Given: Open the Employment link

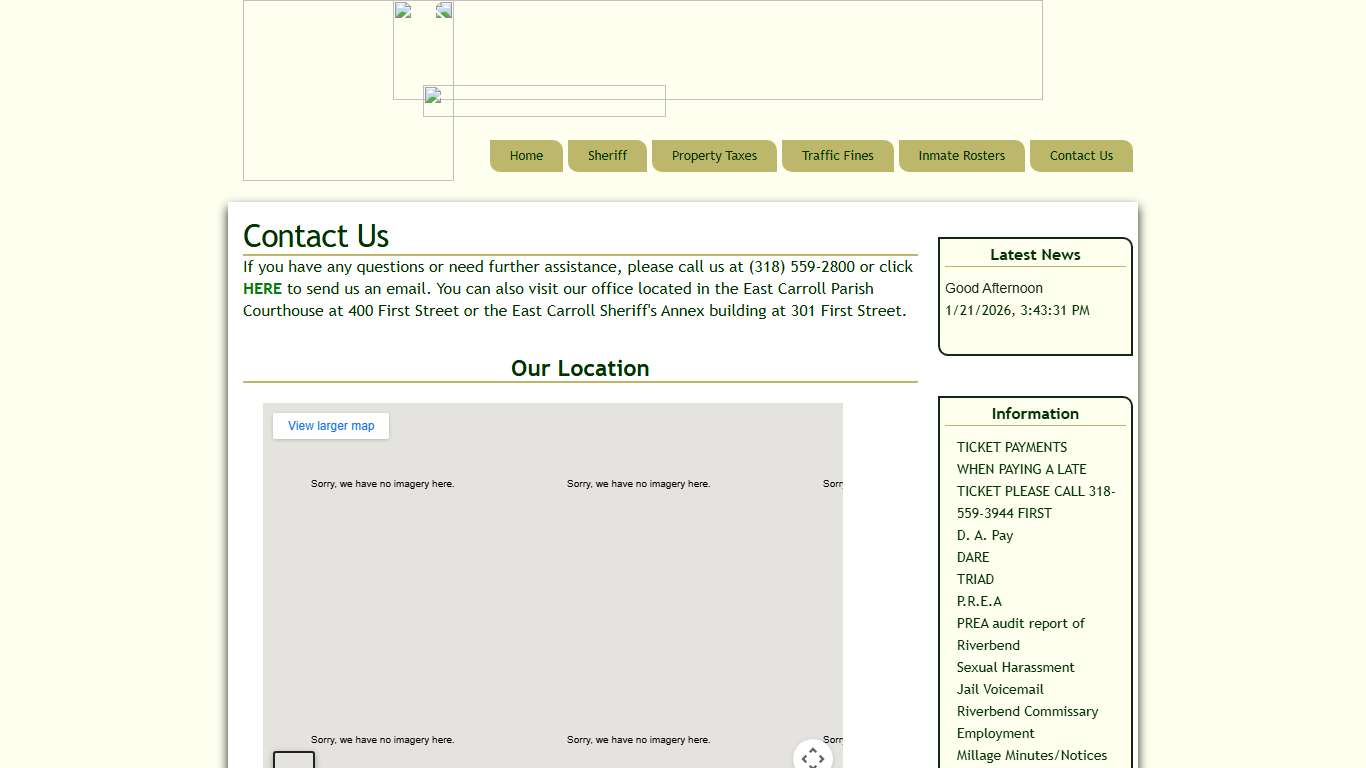Looking at the screenshot, I should pyautogui.click(x=995, y=733).
